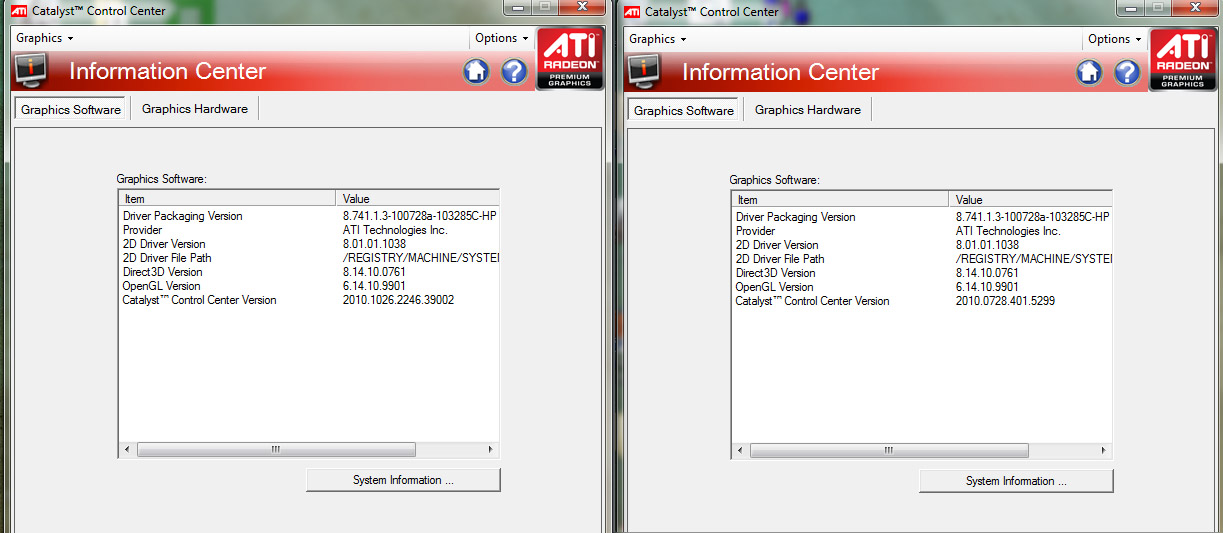
Task: Click Item column header in right window
Action: tap(840, 199)
